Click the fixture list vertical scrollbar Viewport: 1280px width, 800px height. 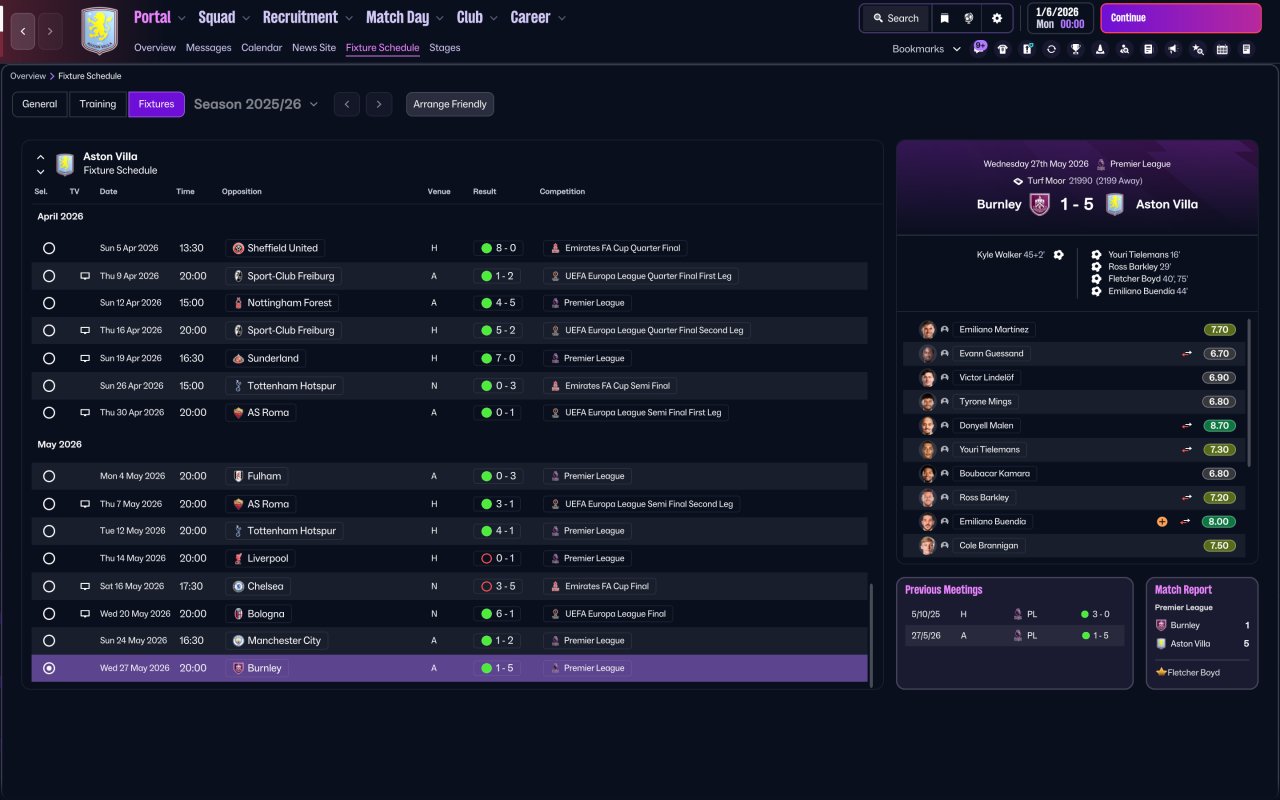pos(871,635)
